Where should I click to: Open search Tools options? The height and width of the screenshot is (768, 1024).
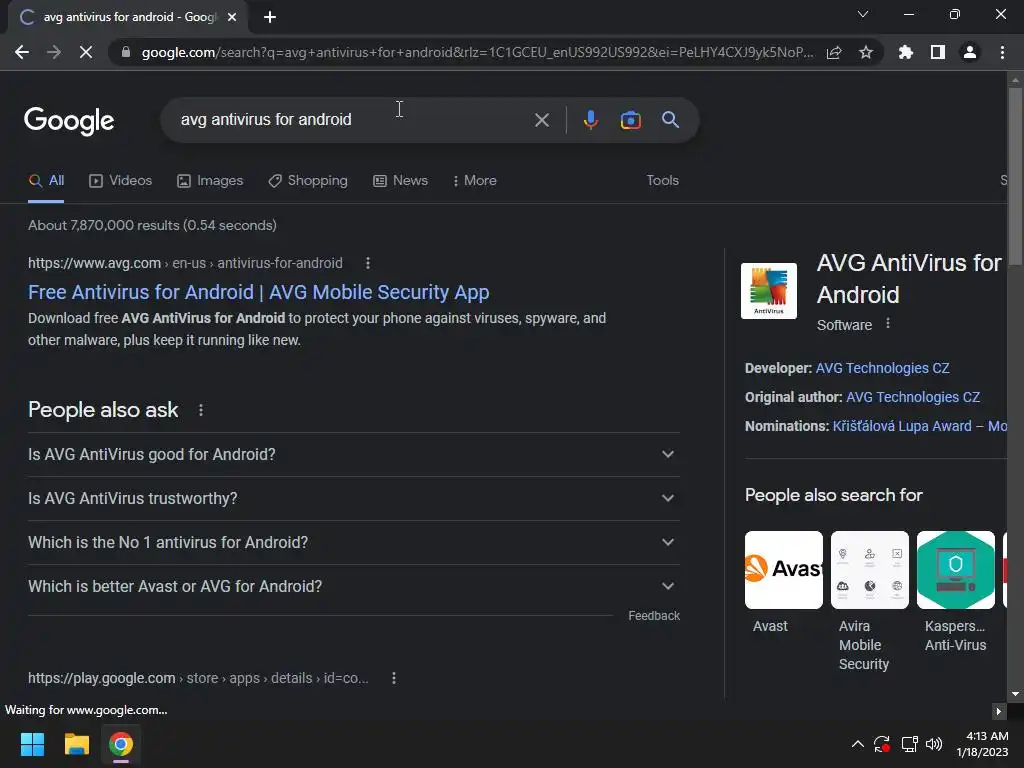662,181
